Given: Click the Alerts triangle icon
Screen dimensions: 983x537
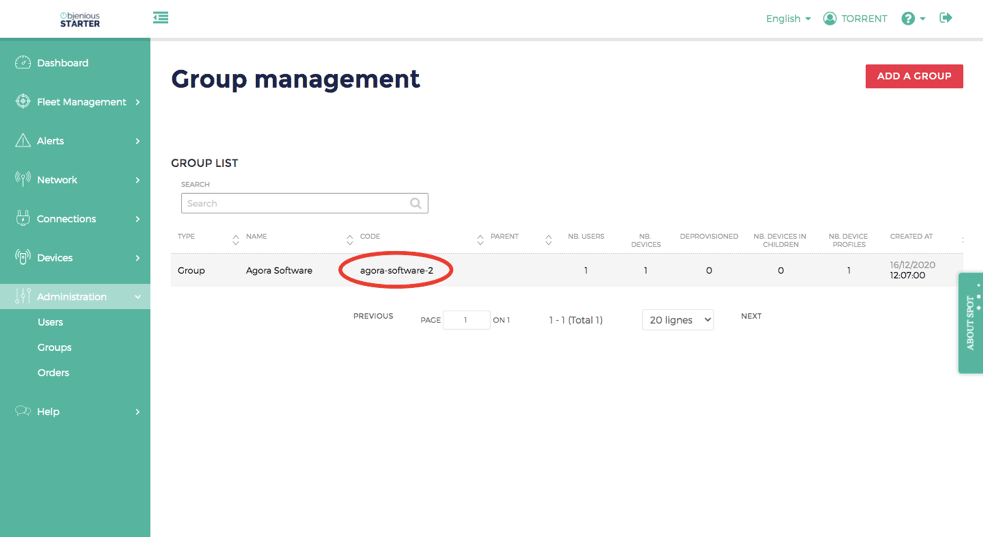Looking at the screenshot, I should pos(23,140).
